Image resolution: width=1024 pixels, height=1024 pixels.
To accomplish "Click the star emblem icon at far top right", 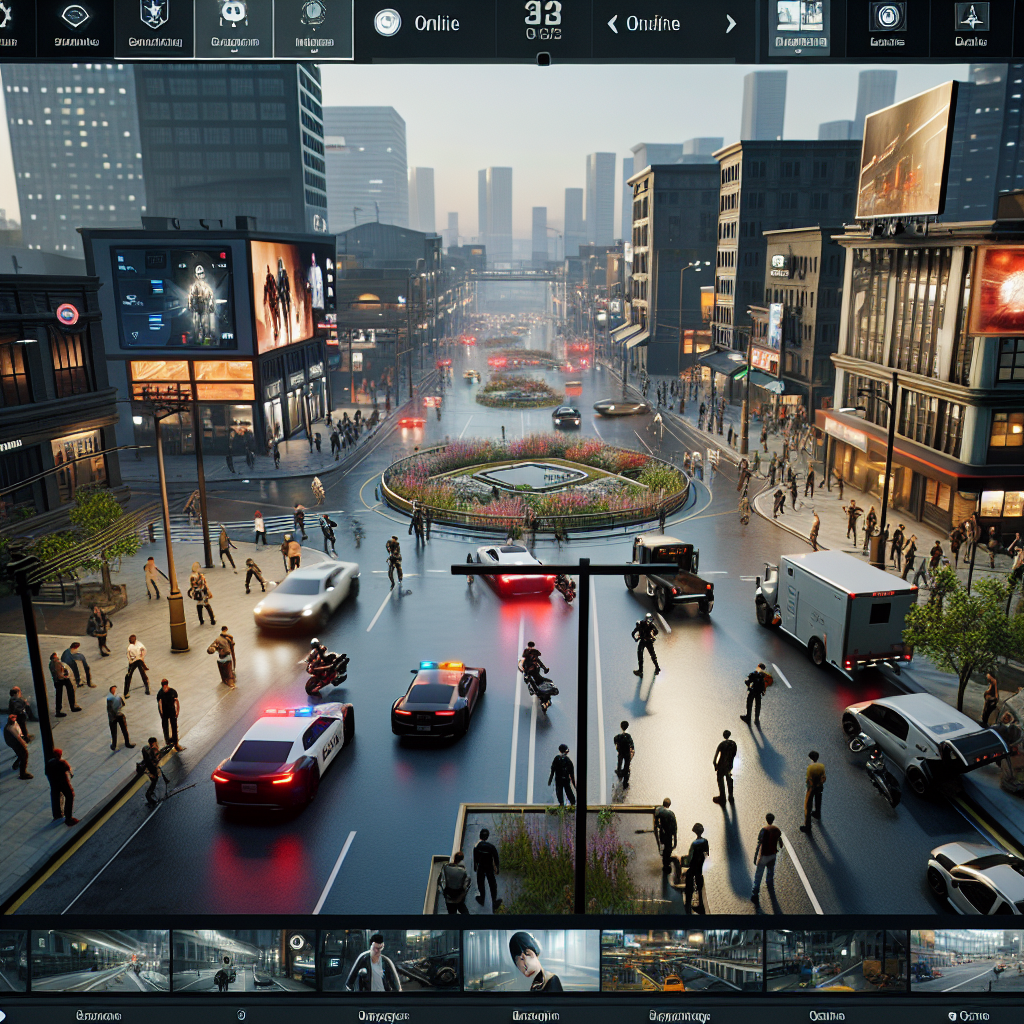I will (x=970, y=17).
